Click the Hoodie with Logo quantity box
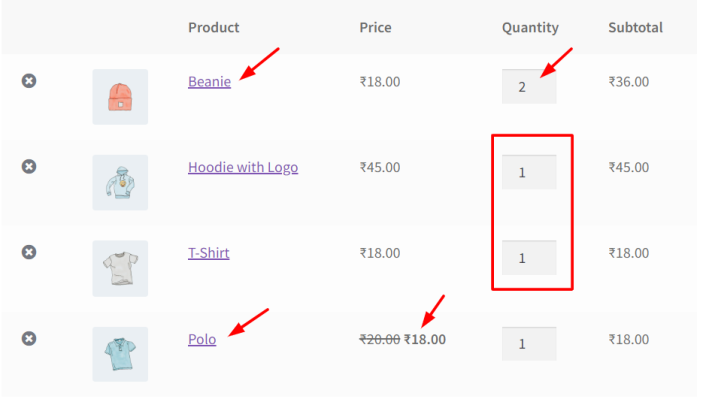The image size is (703, 405). [529, 172]
